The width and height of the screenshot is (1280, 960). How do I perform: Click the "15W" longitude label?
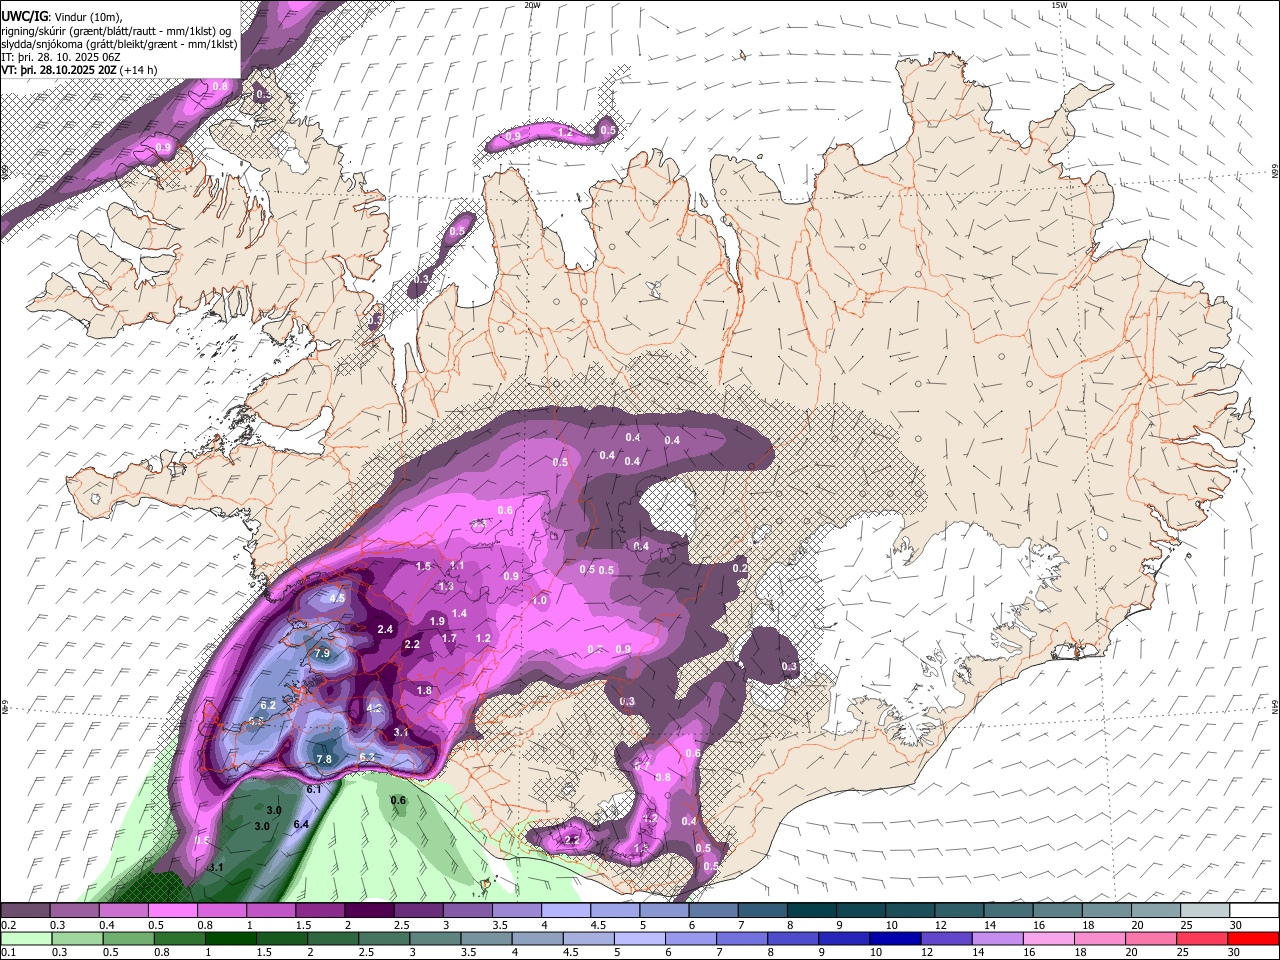tap(1059, 5)
